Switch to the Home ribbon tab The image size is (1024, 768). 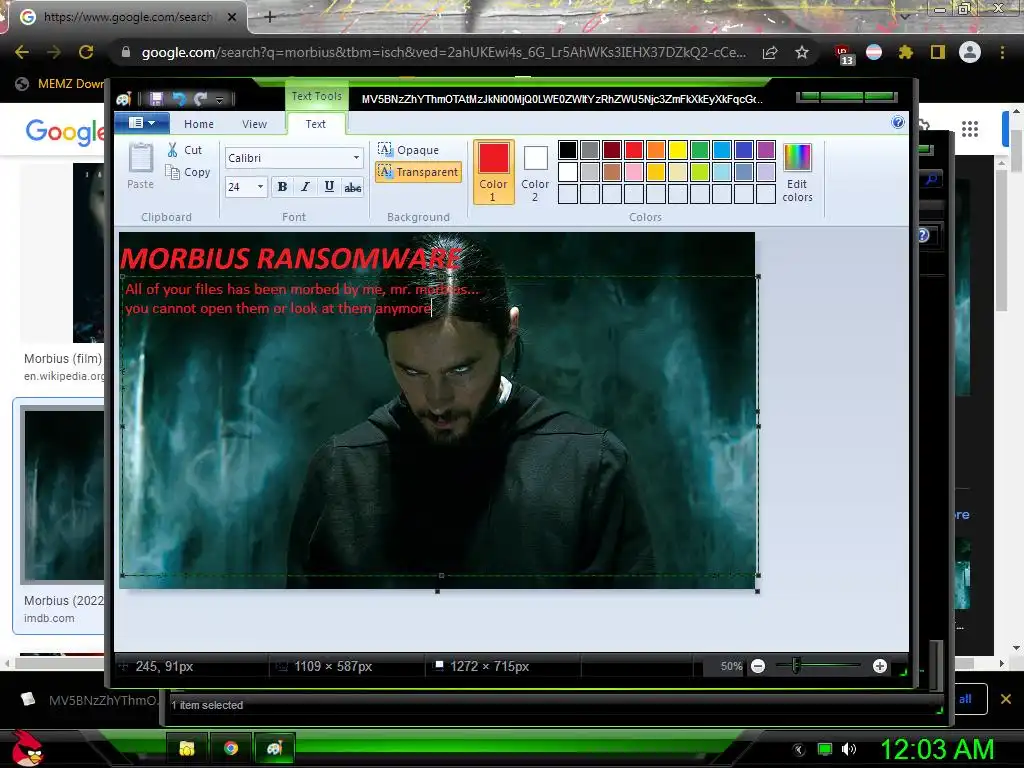[199, 124]
